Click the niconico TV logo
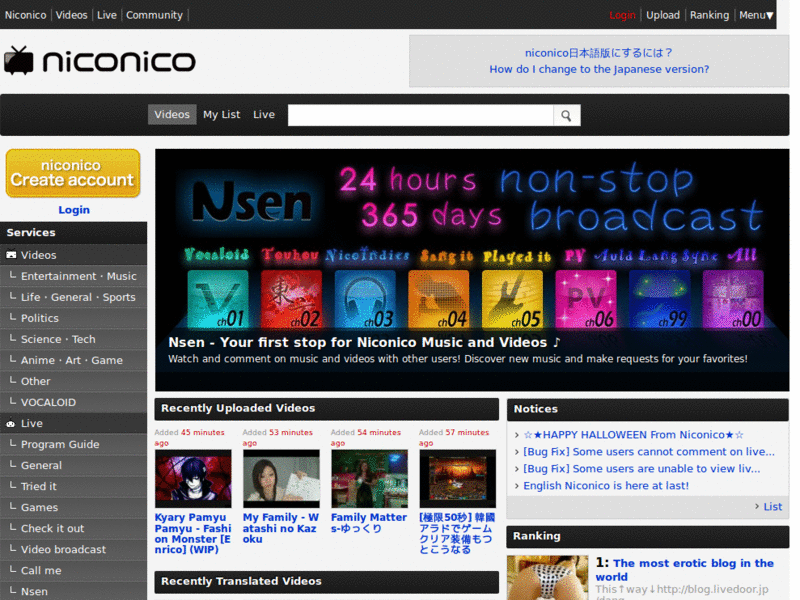Screen dimensions: 800x600 [x=99, y=61]
